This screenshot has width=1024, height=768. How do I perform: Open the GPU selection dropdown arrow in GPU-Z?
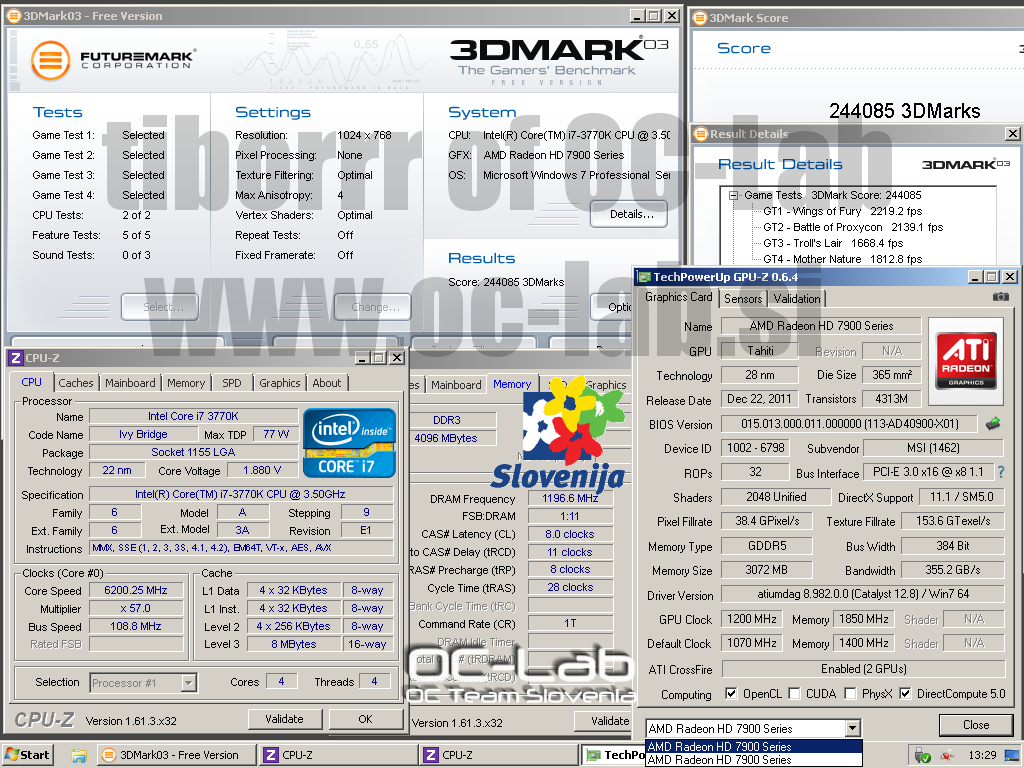coord(852,728)
